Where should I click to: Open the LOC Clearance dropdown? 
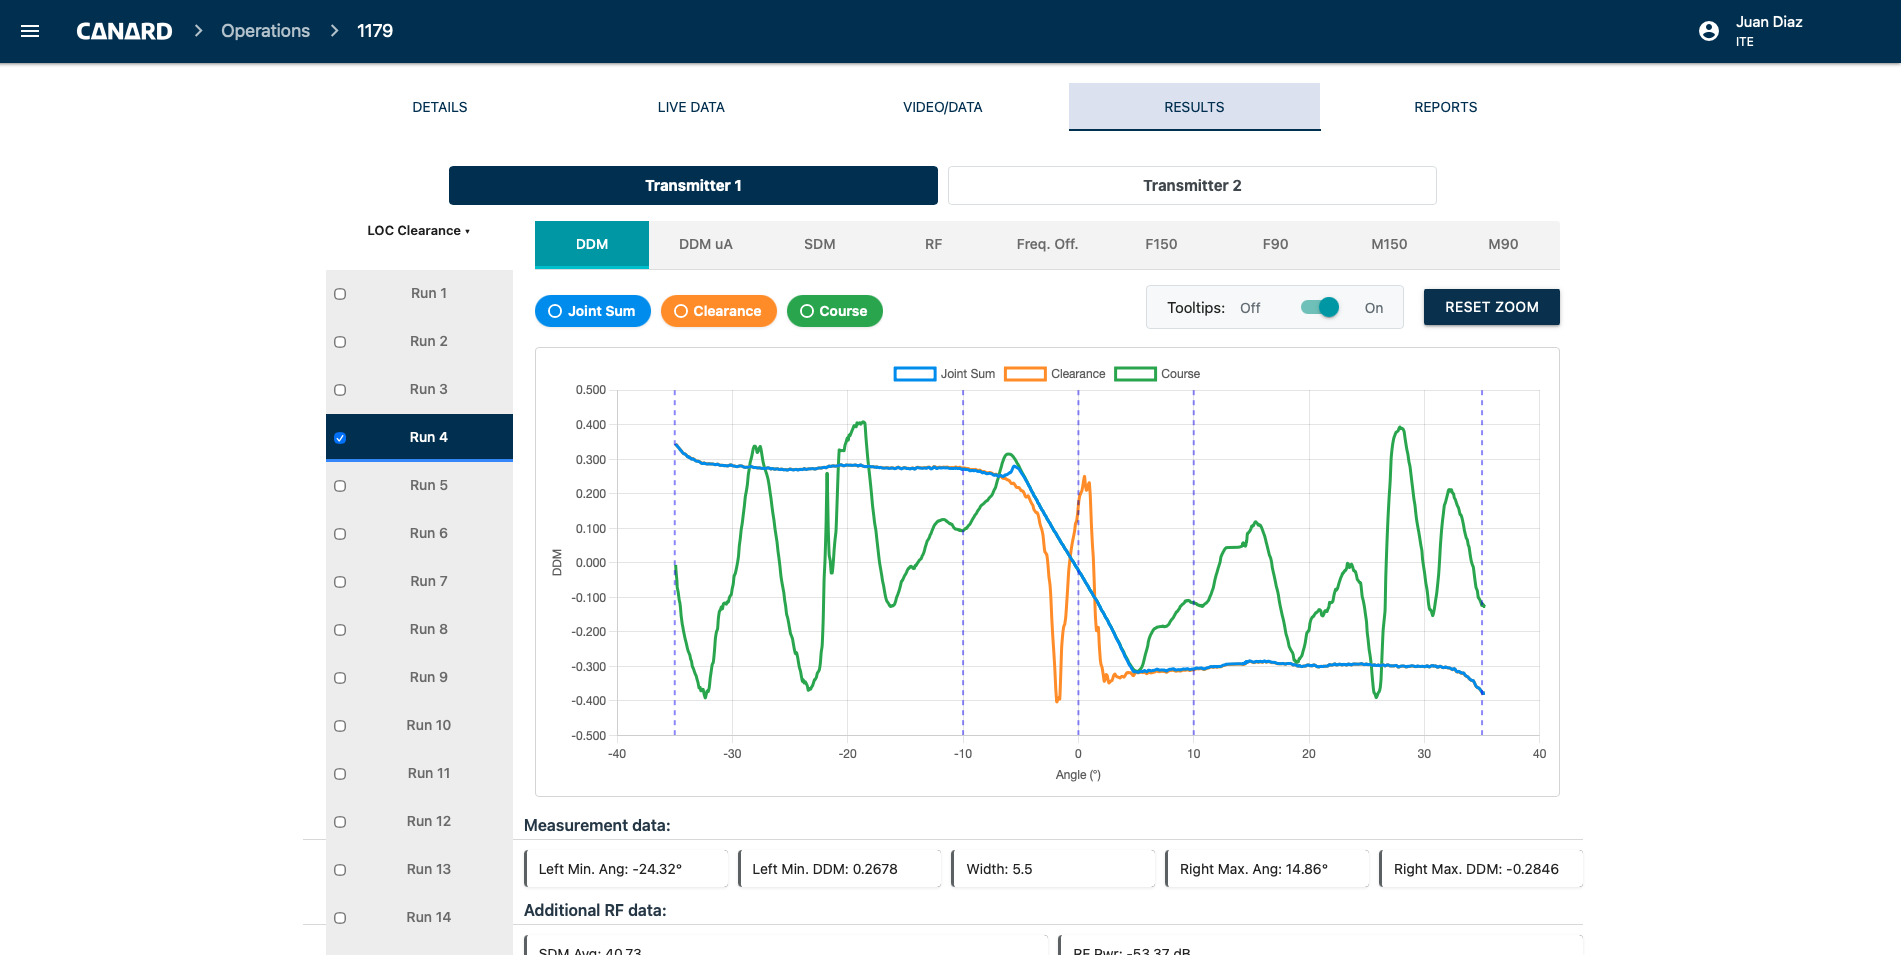tap(418, 231)
